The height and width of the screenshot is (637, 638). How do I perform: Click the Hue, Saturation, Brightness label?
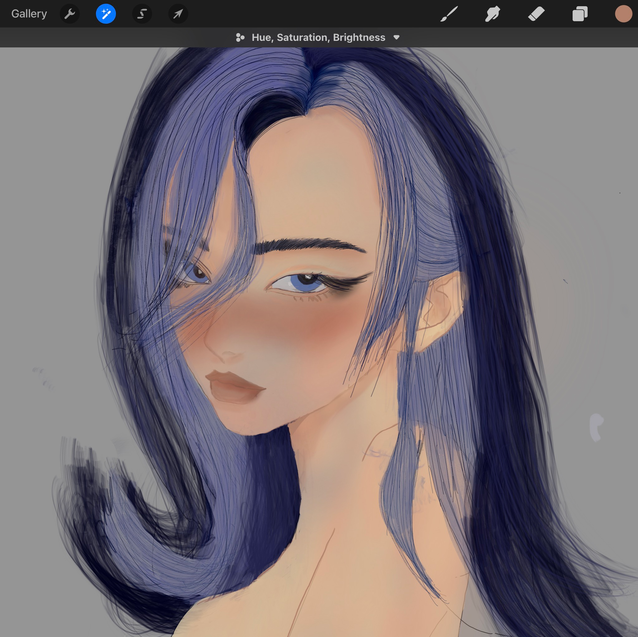[318, 37]
